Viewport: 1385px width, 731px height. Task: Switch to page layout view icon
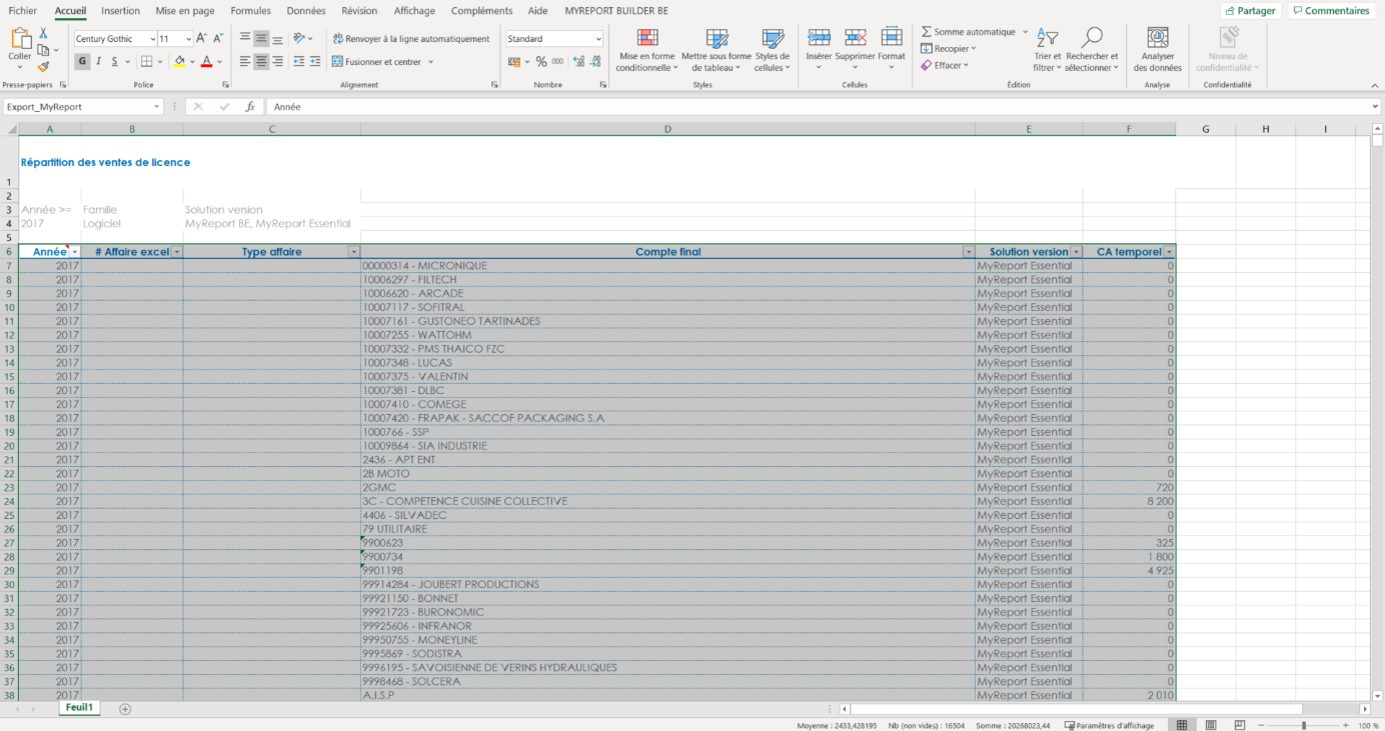(1211, 725)
